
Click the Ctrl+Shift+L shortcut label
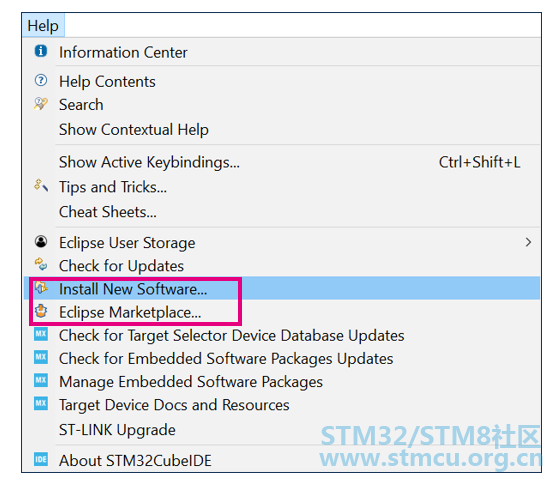point(479,162)
